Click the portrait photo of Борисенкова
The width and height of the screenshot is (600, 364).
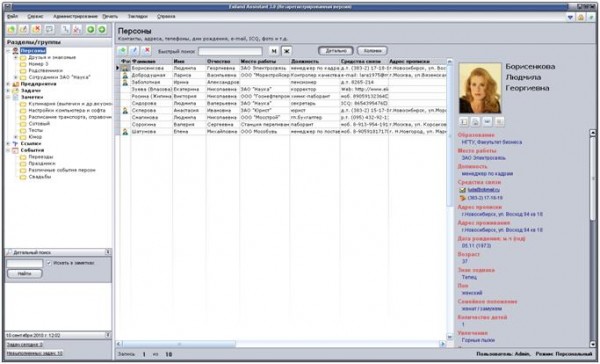(480, 88)
